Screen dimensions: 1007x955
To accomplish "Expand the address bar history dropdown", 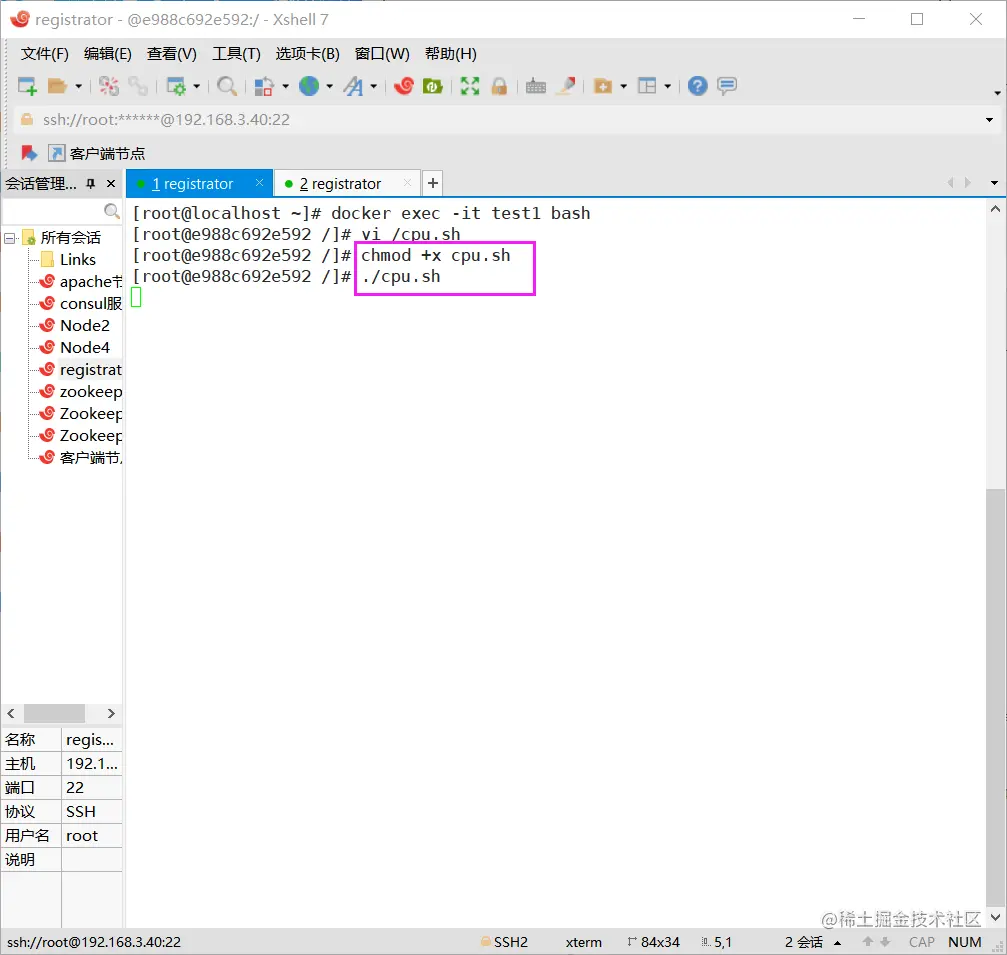I will pos(989,120).
